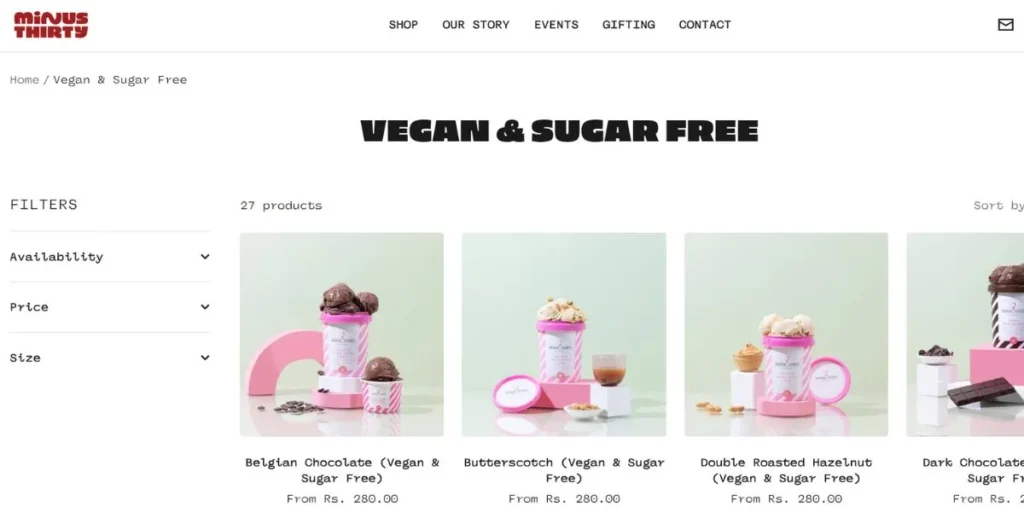Screen dimensions: 1024x512
Task: Expand the Price filter chevron
Action: 205,307
